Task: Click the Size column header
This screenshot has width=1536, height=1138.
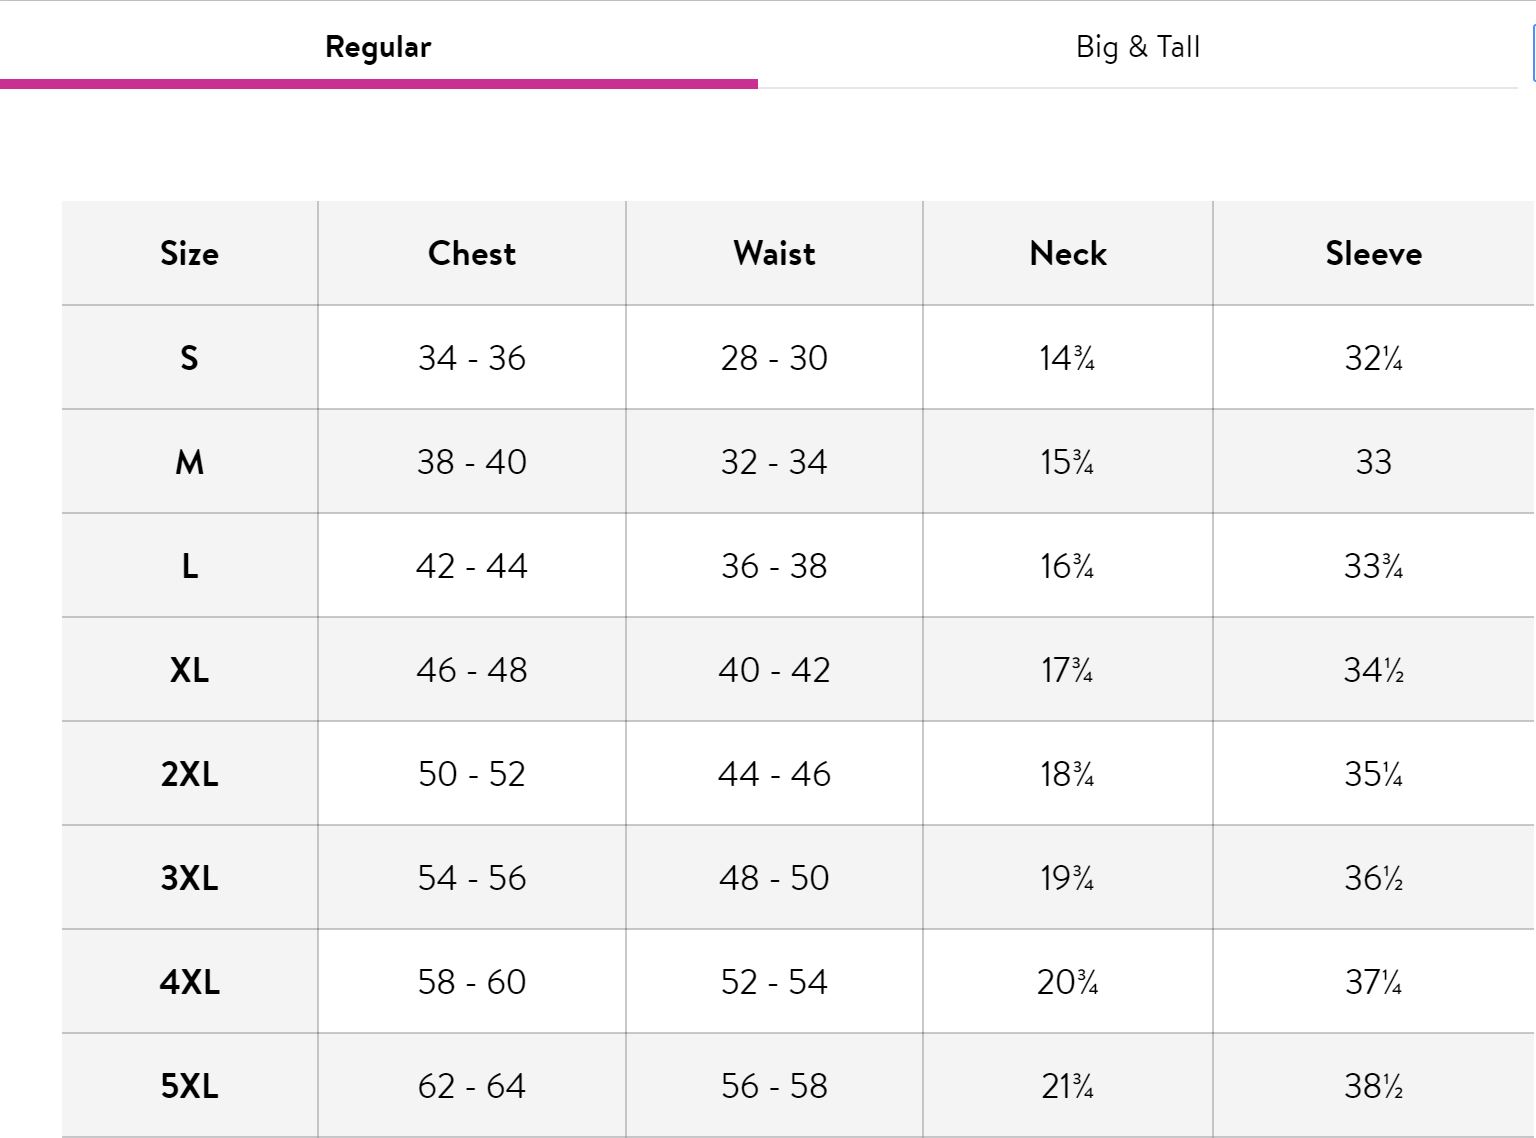Action: click(189, 254)
